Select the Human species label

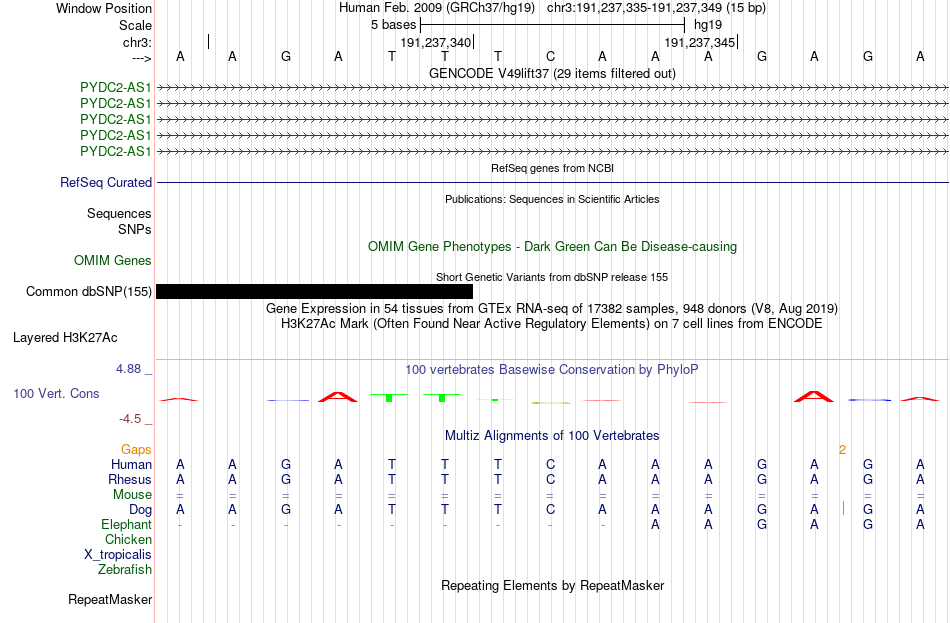131,465
